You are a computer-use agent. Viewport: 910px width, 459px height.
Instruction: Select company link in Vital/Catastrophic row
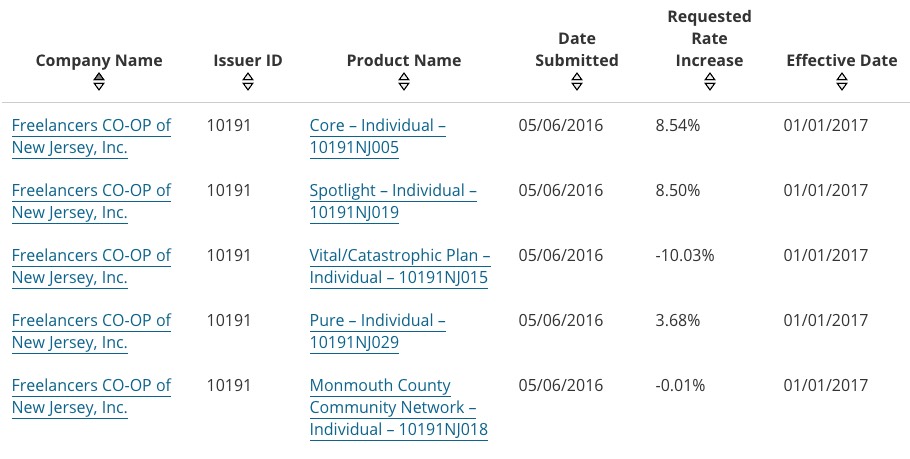pyautogui.click(x=91, y=267)
